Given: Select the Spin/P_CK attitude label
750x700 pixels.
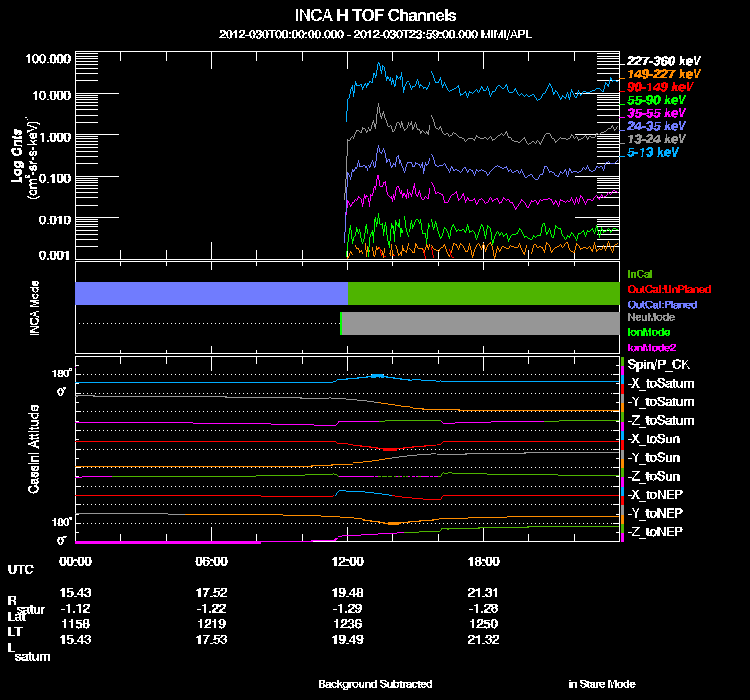Looking at the screenshot, I should click(x=656, y=366).
